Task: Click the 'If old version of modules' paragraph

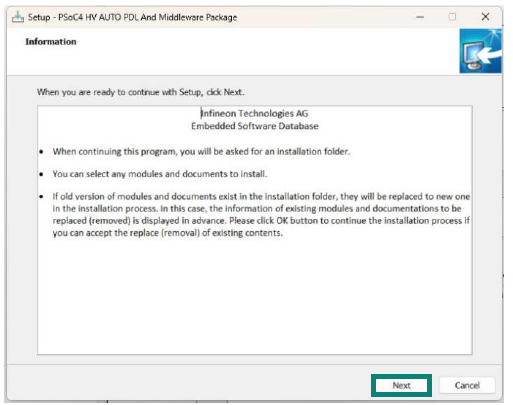Action: click(x=261, y=215)
